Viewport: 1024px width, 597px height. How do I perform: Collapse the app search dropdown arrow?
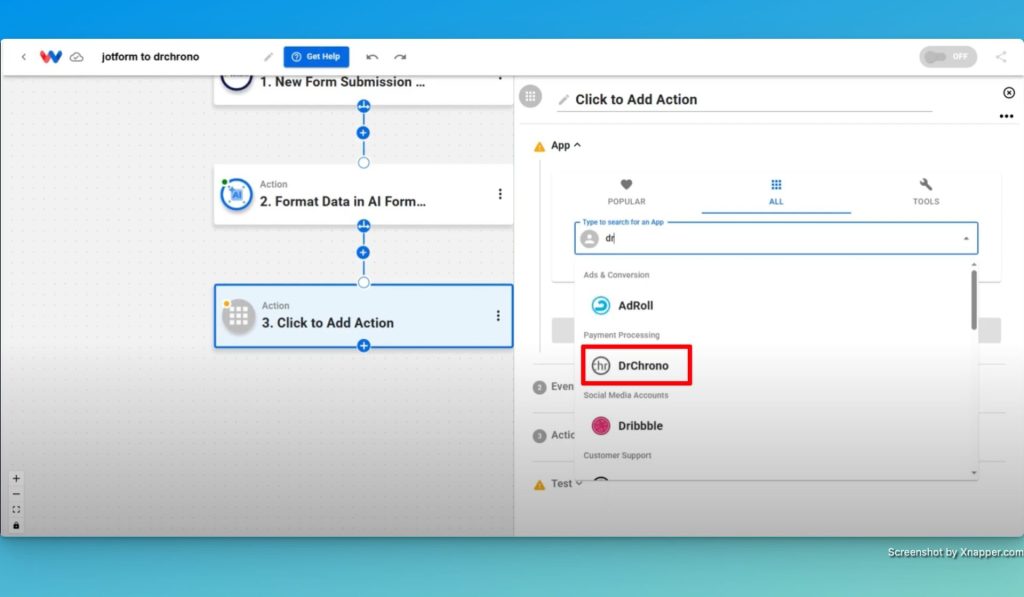(966, 238)
